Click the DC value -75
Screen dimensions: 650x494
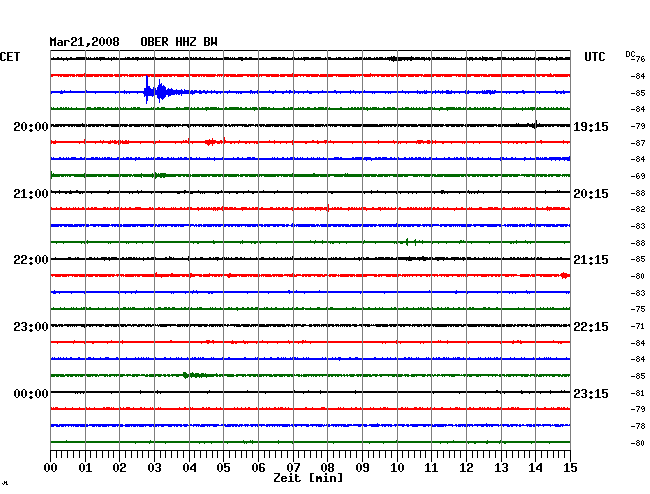pyautogui.click(x=638, y=309)
